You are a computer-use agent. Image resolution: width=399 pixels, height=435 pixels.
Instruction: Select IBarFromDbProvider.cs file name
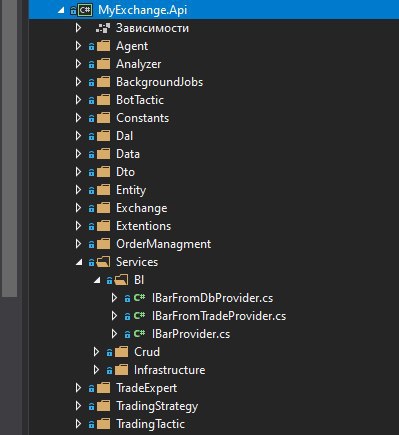pyautogui.click(x=212, y=298)
